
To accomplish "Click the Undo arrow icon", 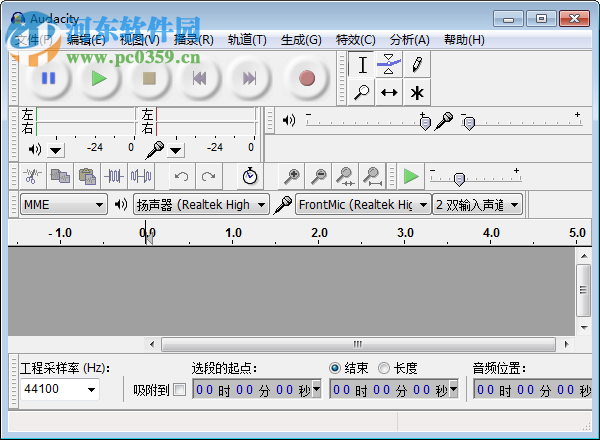I will tap(181, 176).
